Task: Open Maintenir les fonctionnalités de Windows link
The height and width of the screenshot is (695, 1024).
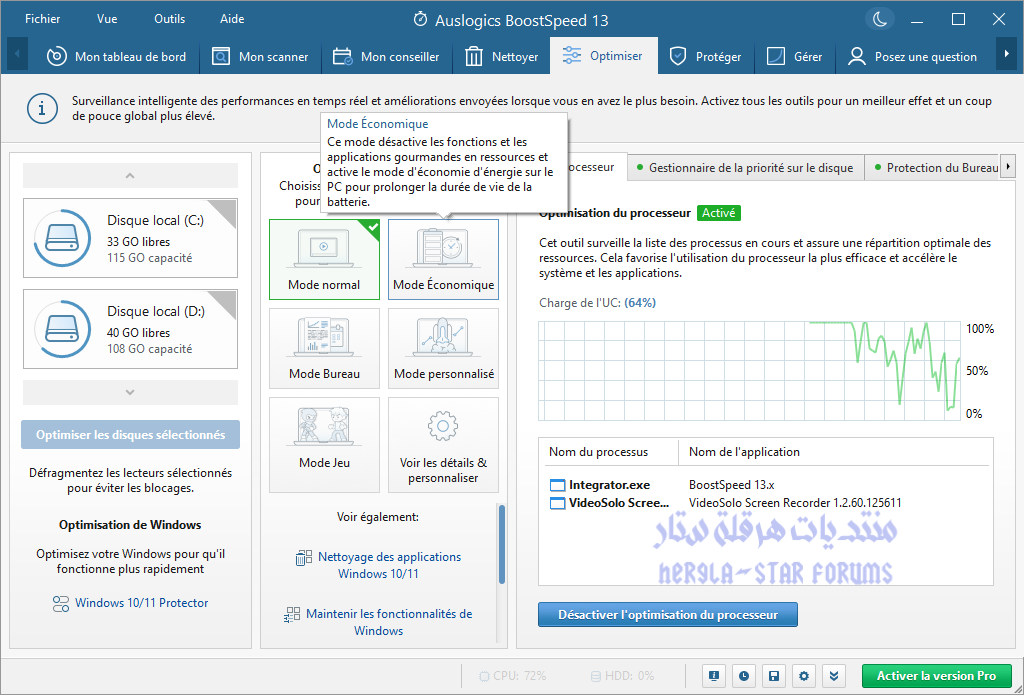Action: [x=389, y=622]
